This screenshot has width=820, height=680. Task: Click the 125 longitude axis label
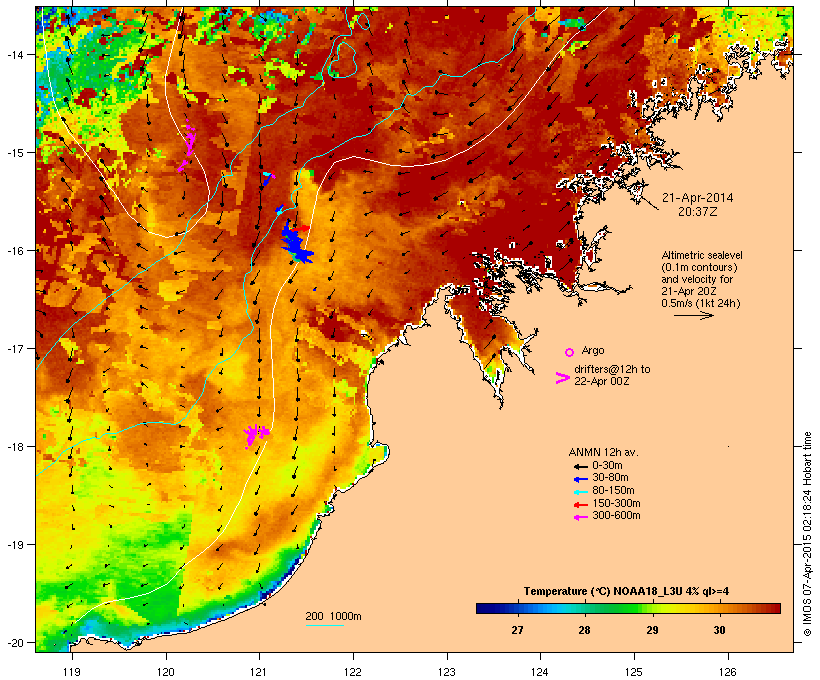[634, 672]
